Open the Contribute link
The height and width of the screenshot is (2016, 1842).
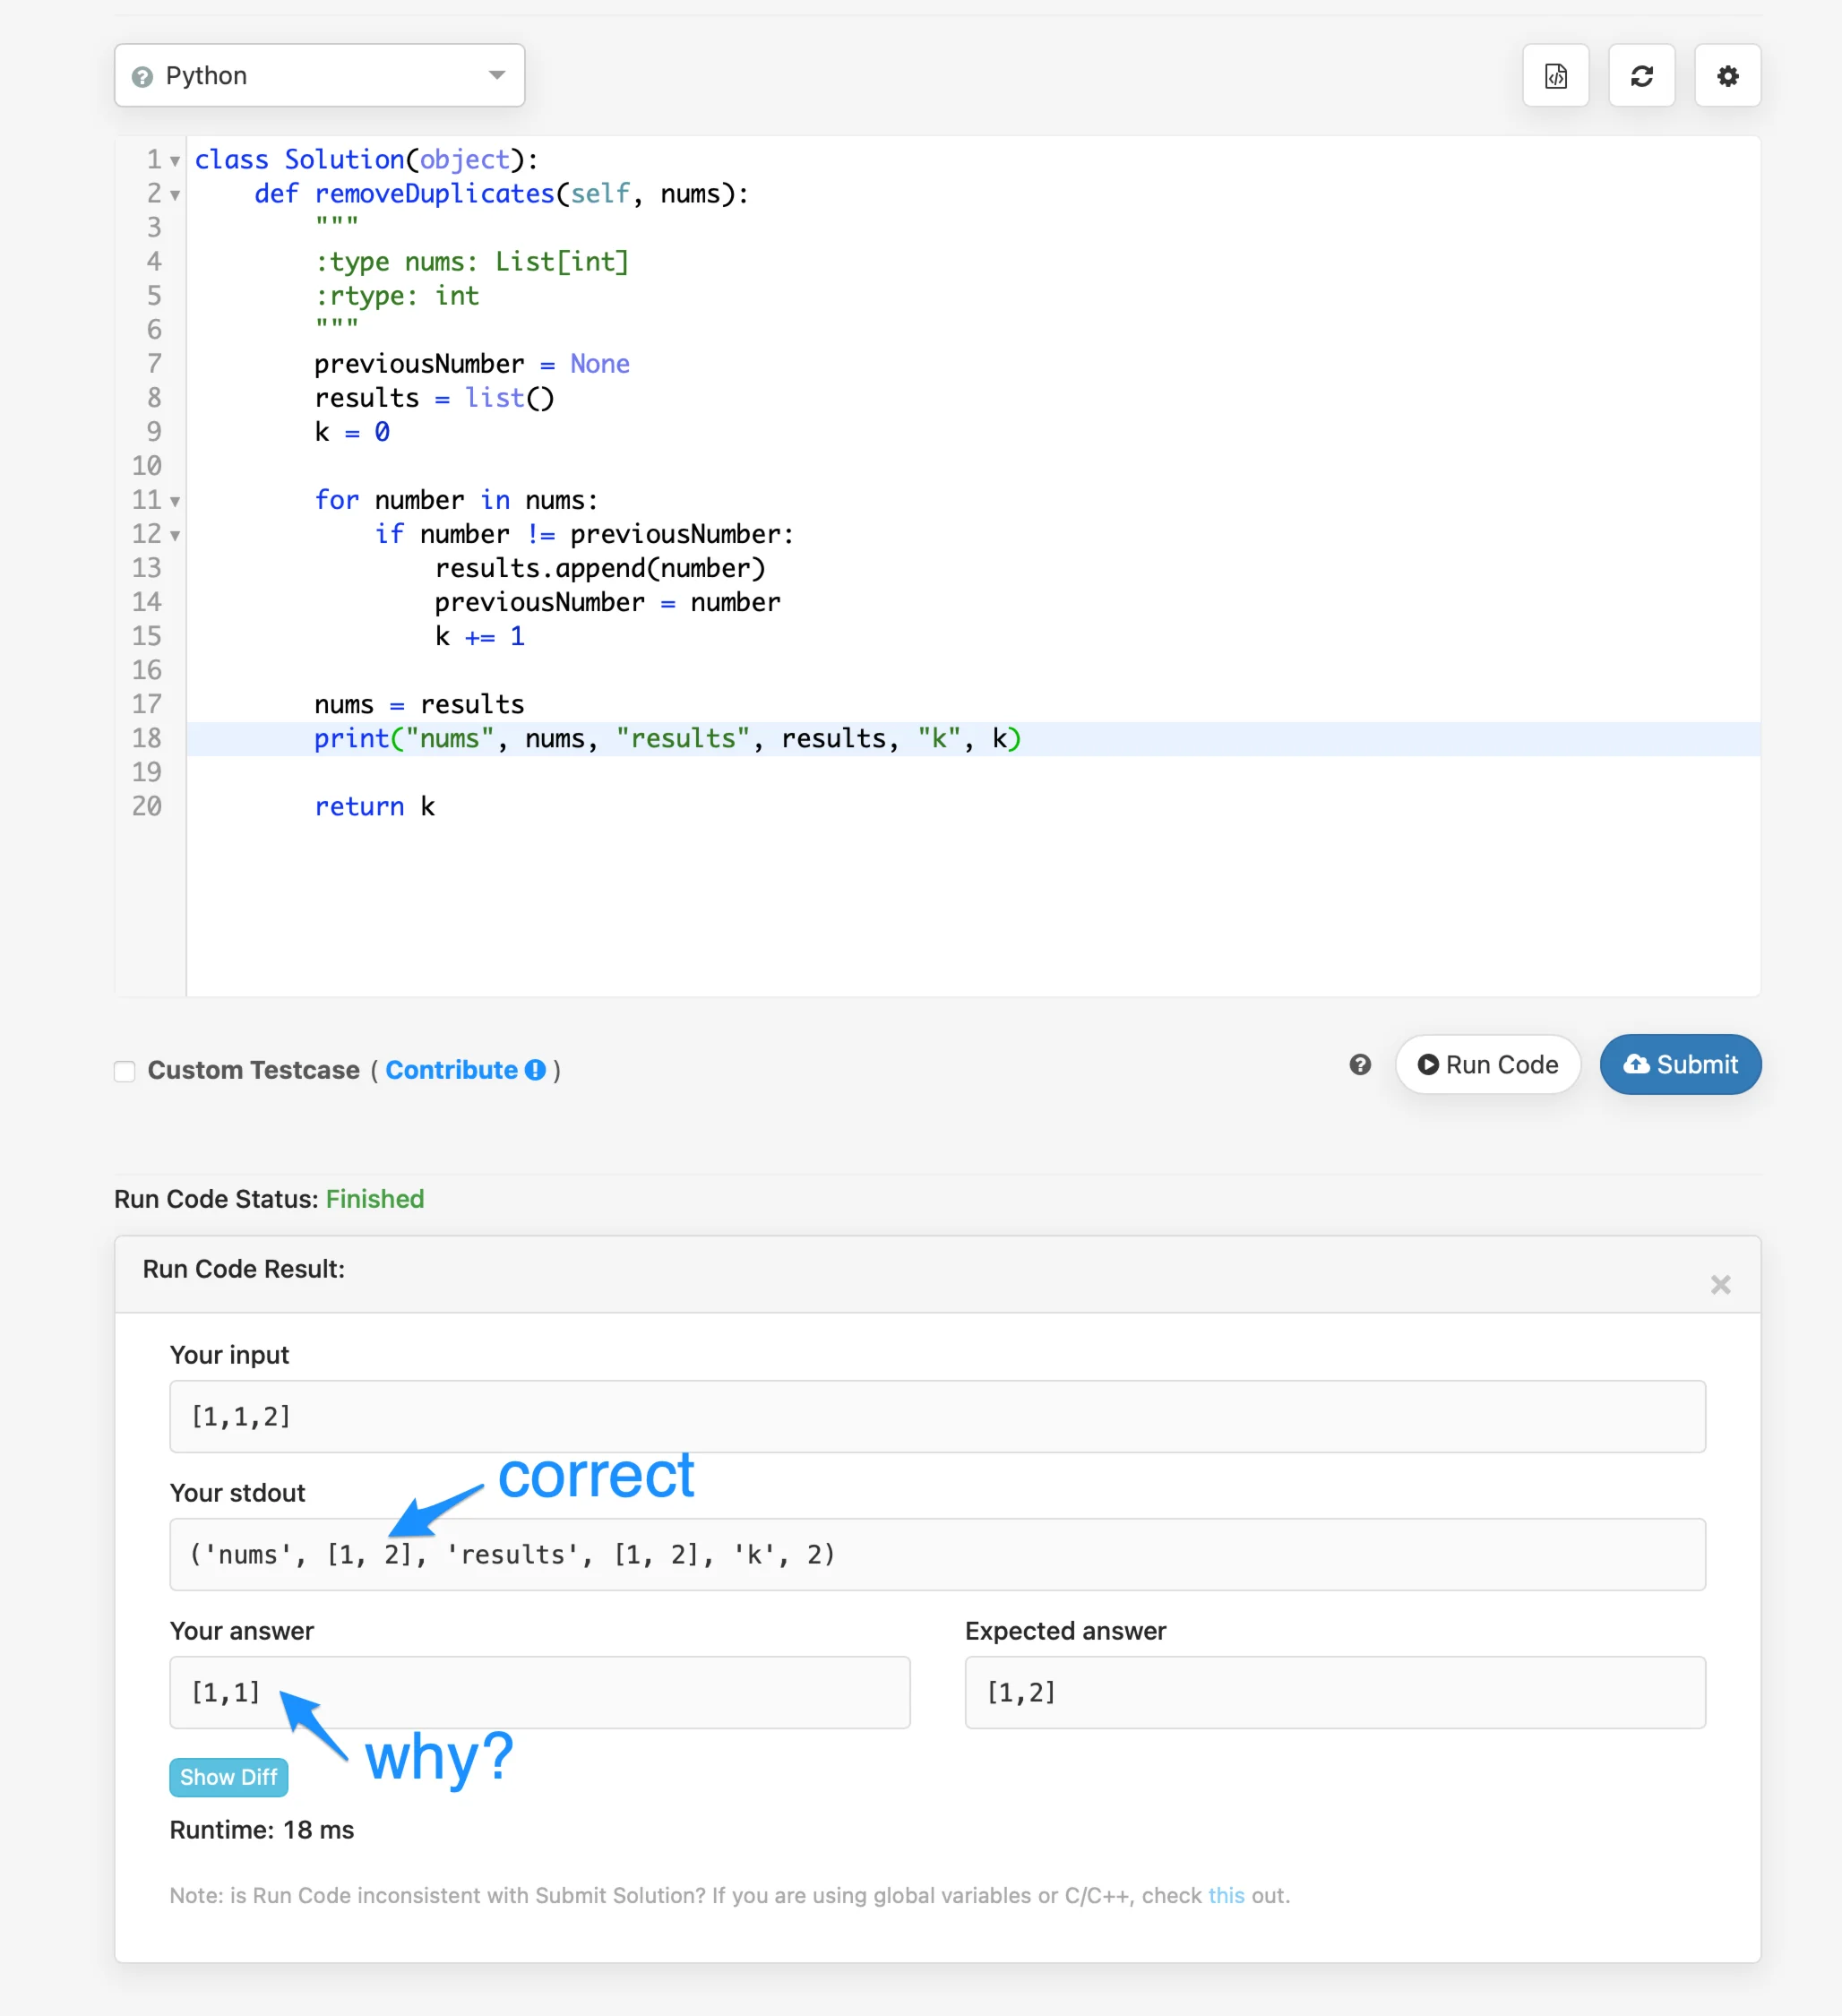(x=451, y=1070)
